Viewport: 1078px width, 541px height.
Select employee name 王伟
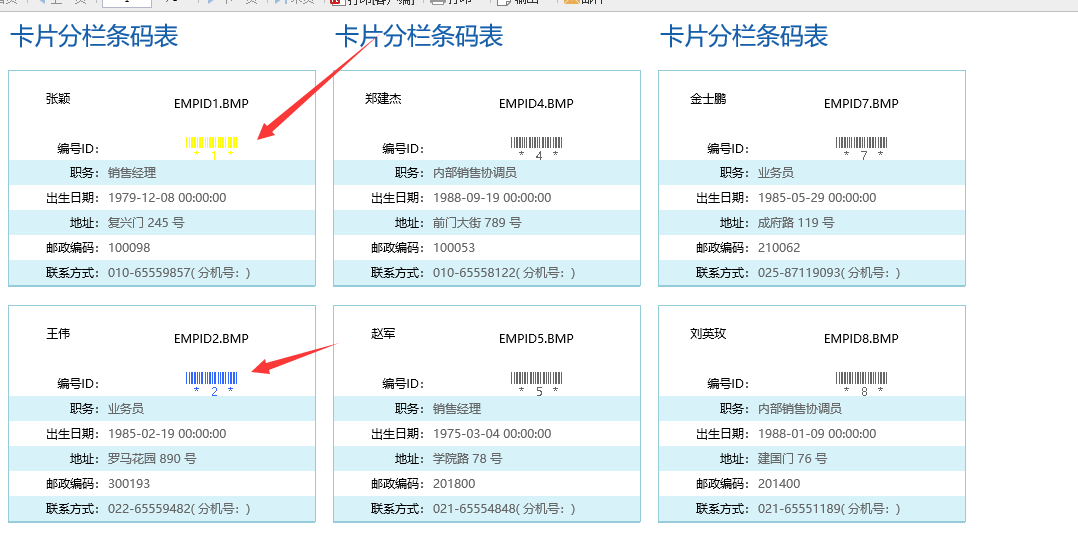58,333
